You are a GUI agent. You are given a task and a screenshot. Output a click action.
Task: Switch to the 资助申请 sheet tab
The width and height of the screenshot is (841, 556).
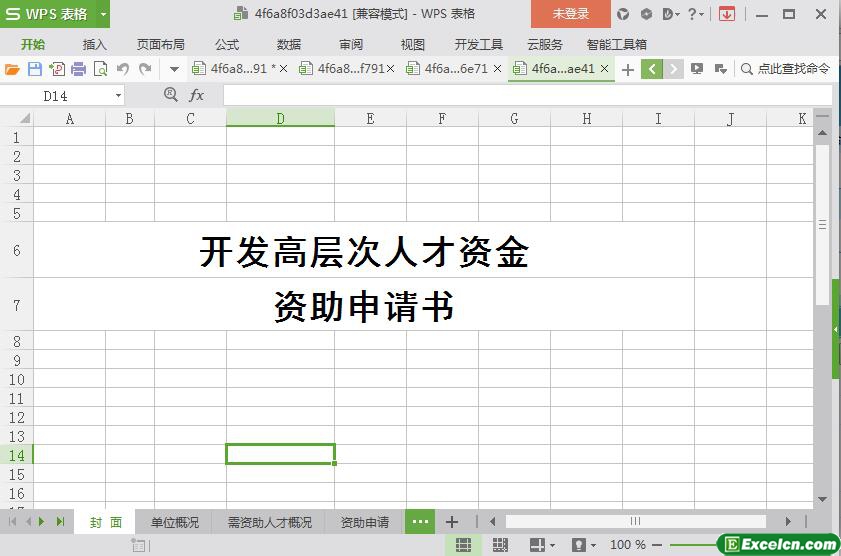coord(365,522)
